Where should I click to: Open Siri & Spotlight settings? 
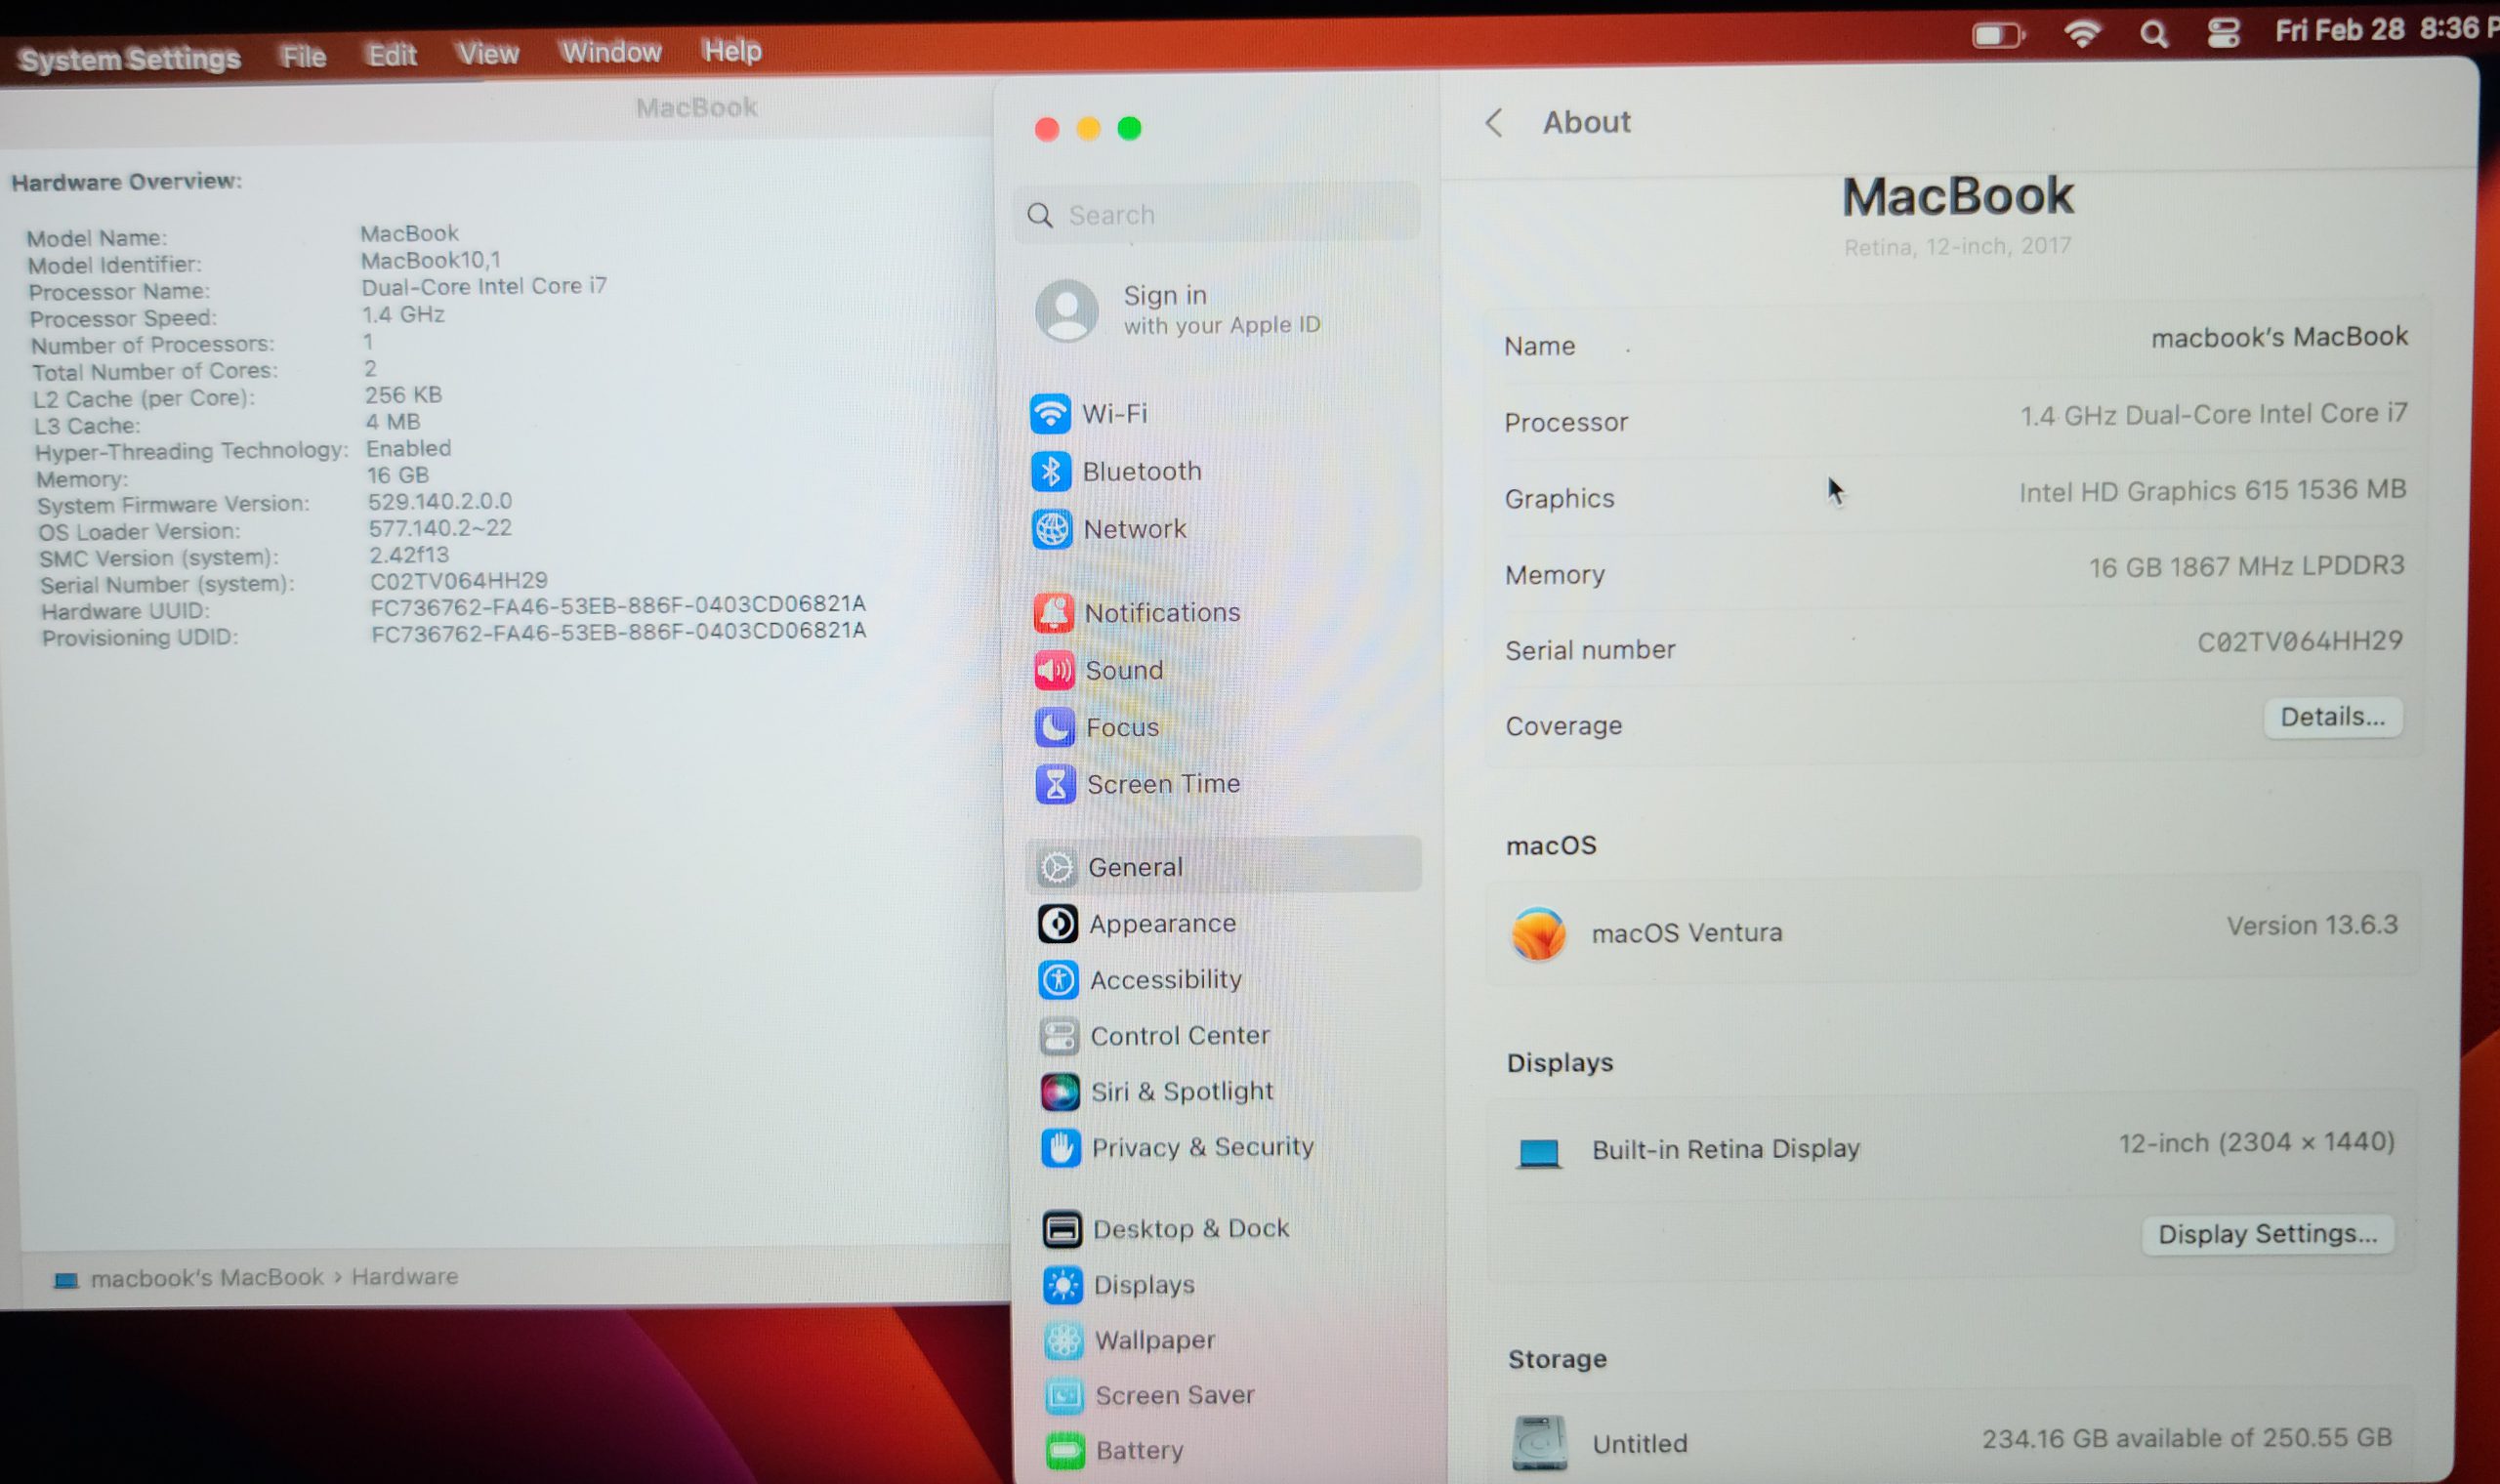click(x=1181, y=1091)
